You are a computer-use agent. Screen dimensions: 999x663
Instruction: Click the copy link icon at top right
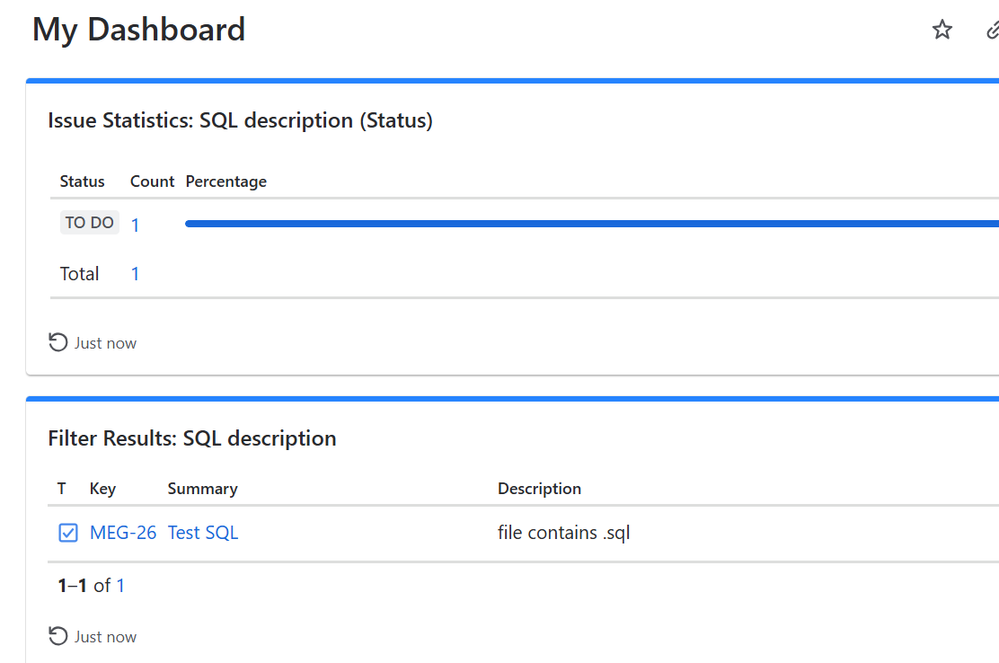(x=991, y=30)
